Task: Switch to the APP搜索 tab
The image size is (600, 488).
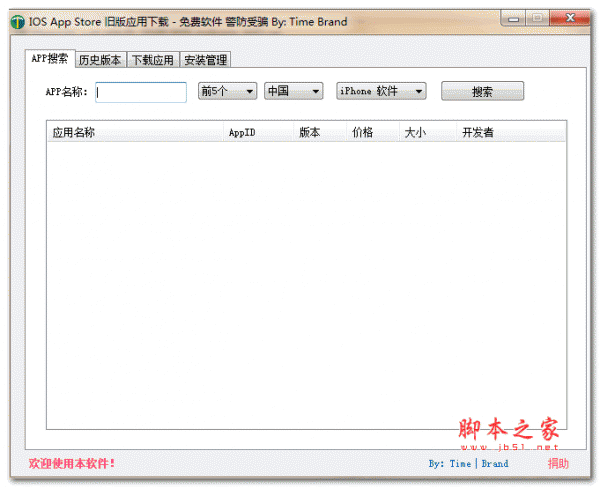Action: pyautogui.click(x=50, y=59)
